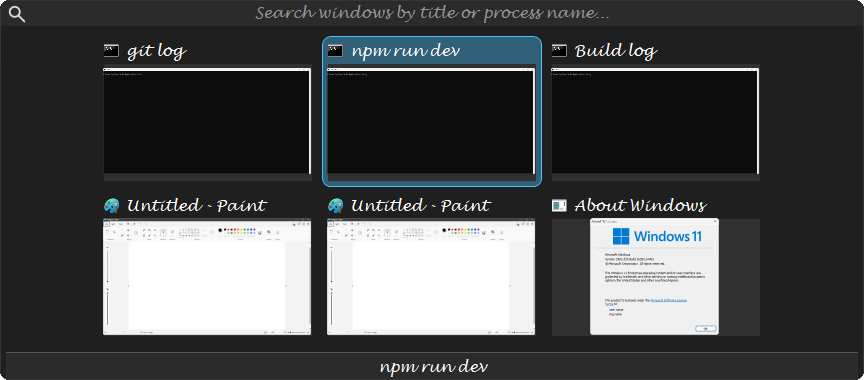Focus the search windows by title field
This screenshot has height=380, width=864.
(432, 13)
